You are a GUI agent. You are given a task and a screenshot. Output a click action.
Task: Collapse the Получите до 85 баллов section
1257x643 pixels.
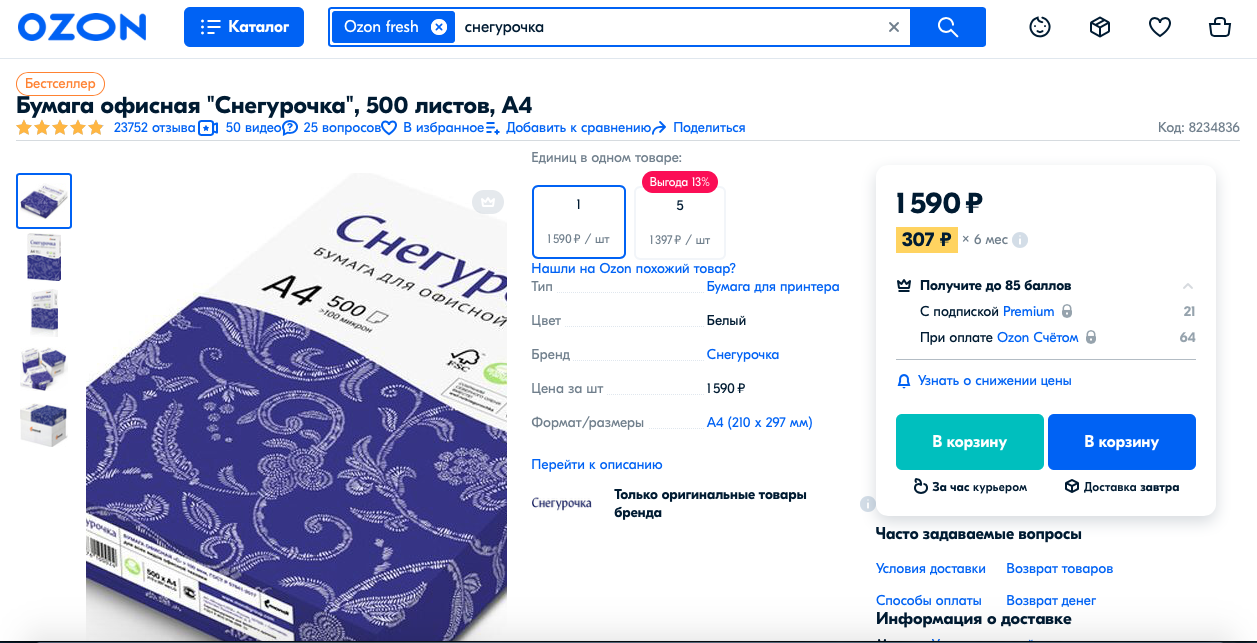[1188, 286]
